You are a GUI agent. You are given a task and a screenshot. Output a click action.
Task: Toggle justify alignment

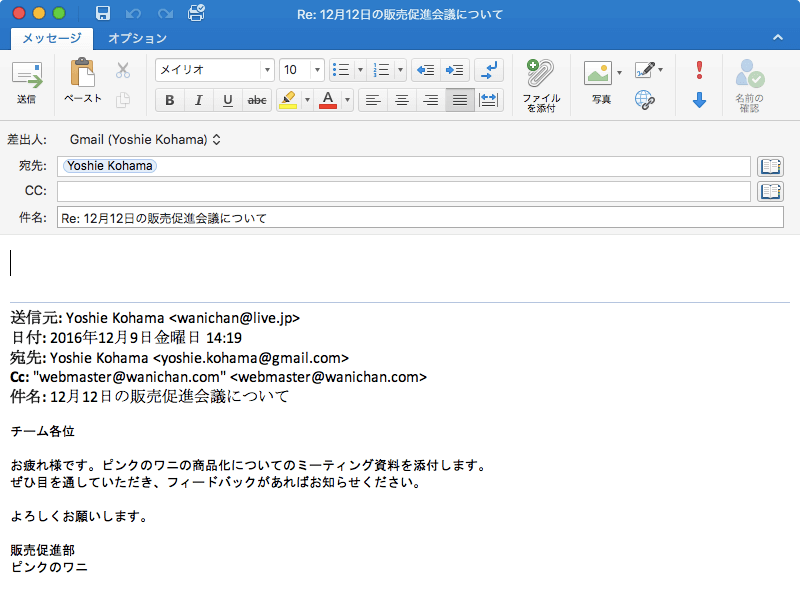(x=460, y=100)
